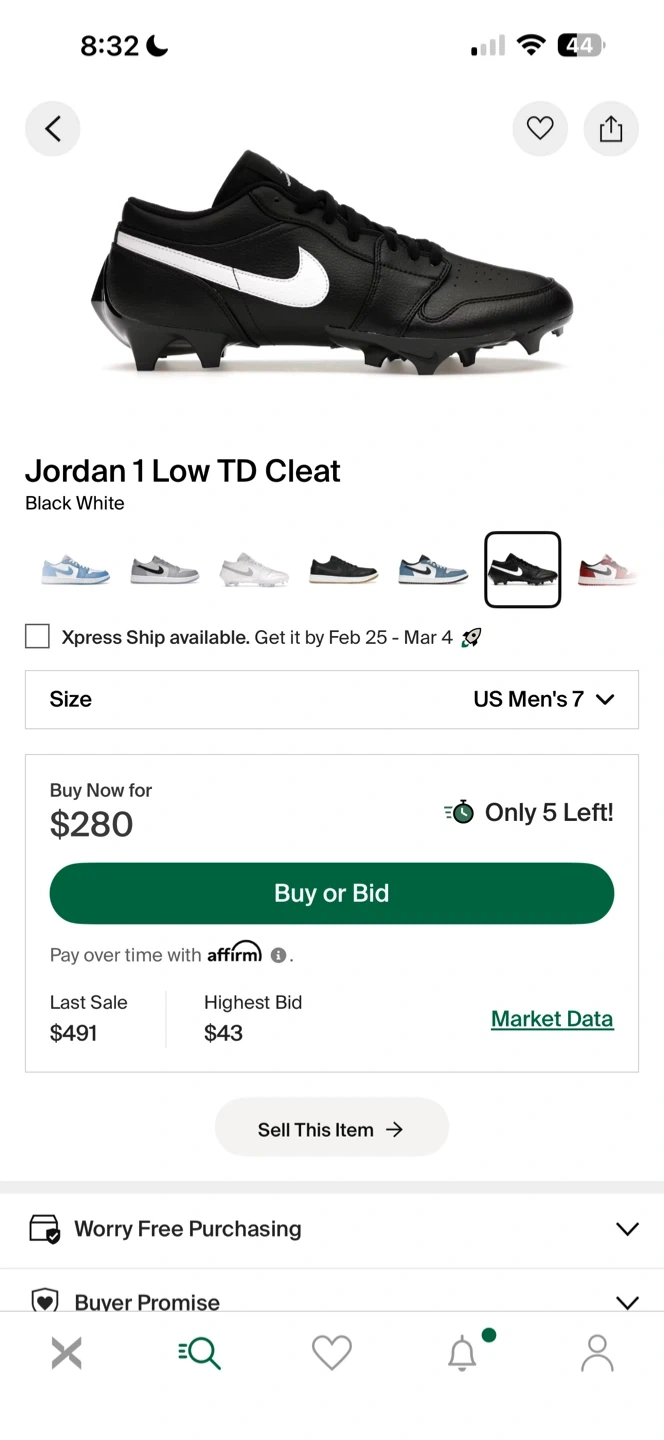Tap the Affirm info icon
The width and height of the screenshot is (664, 1440).
coord(279,955)
